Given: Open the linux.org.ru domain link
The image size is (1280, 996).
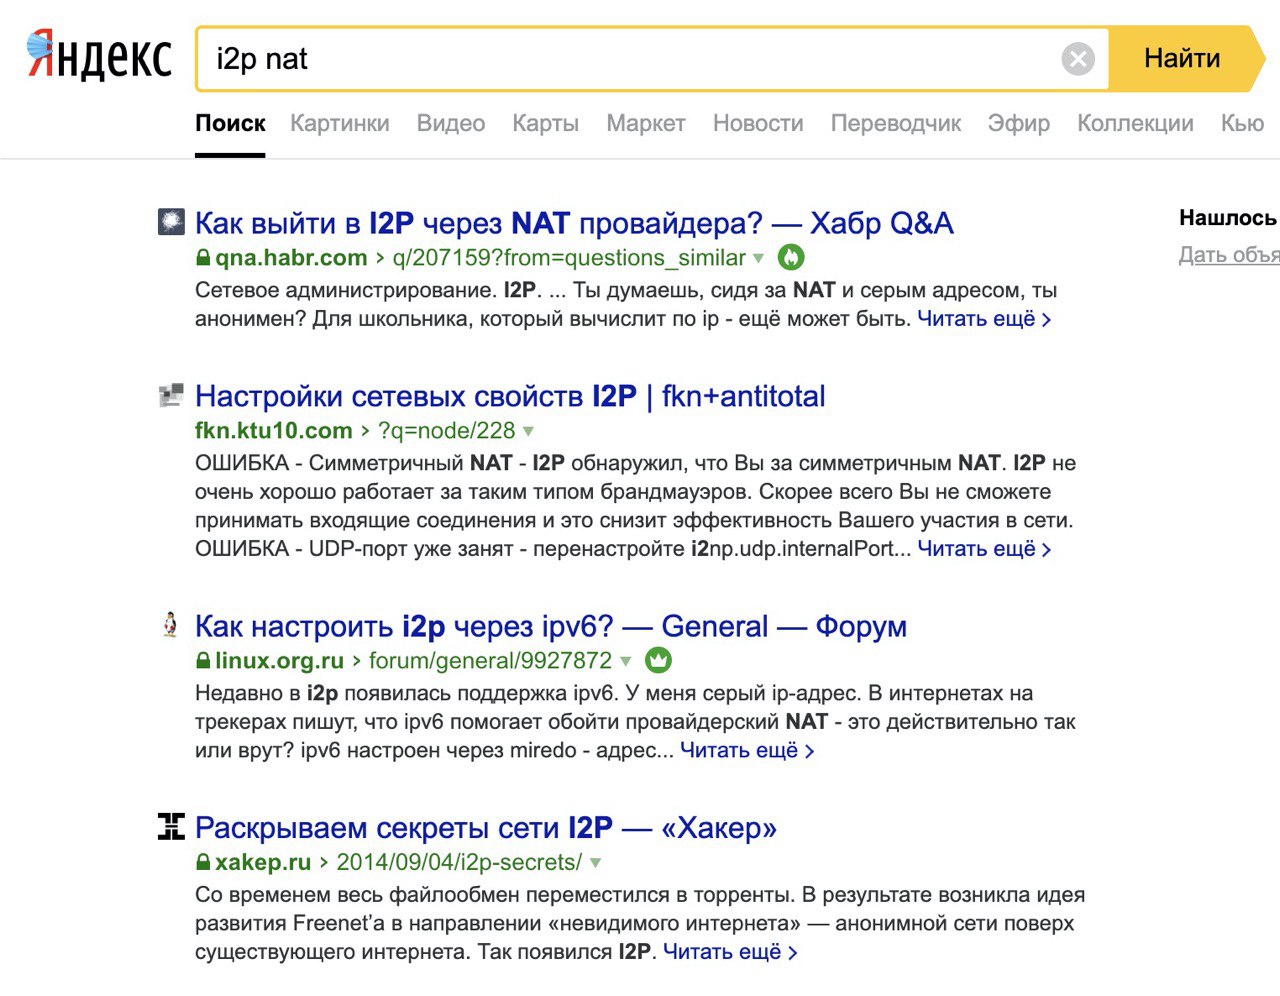Looking at the screenshot, I should (x=279, y=661).
